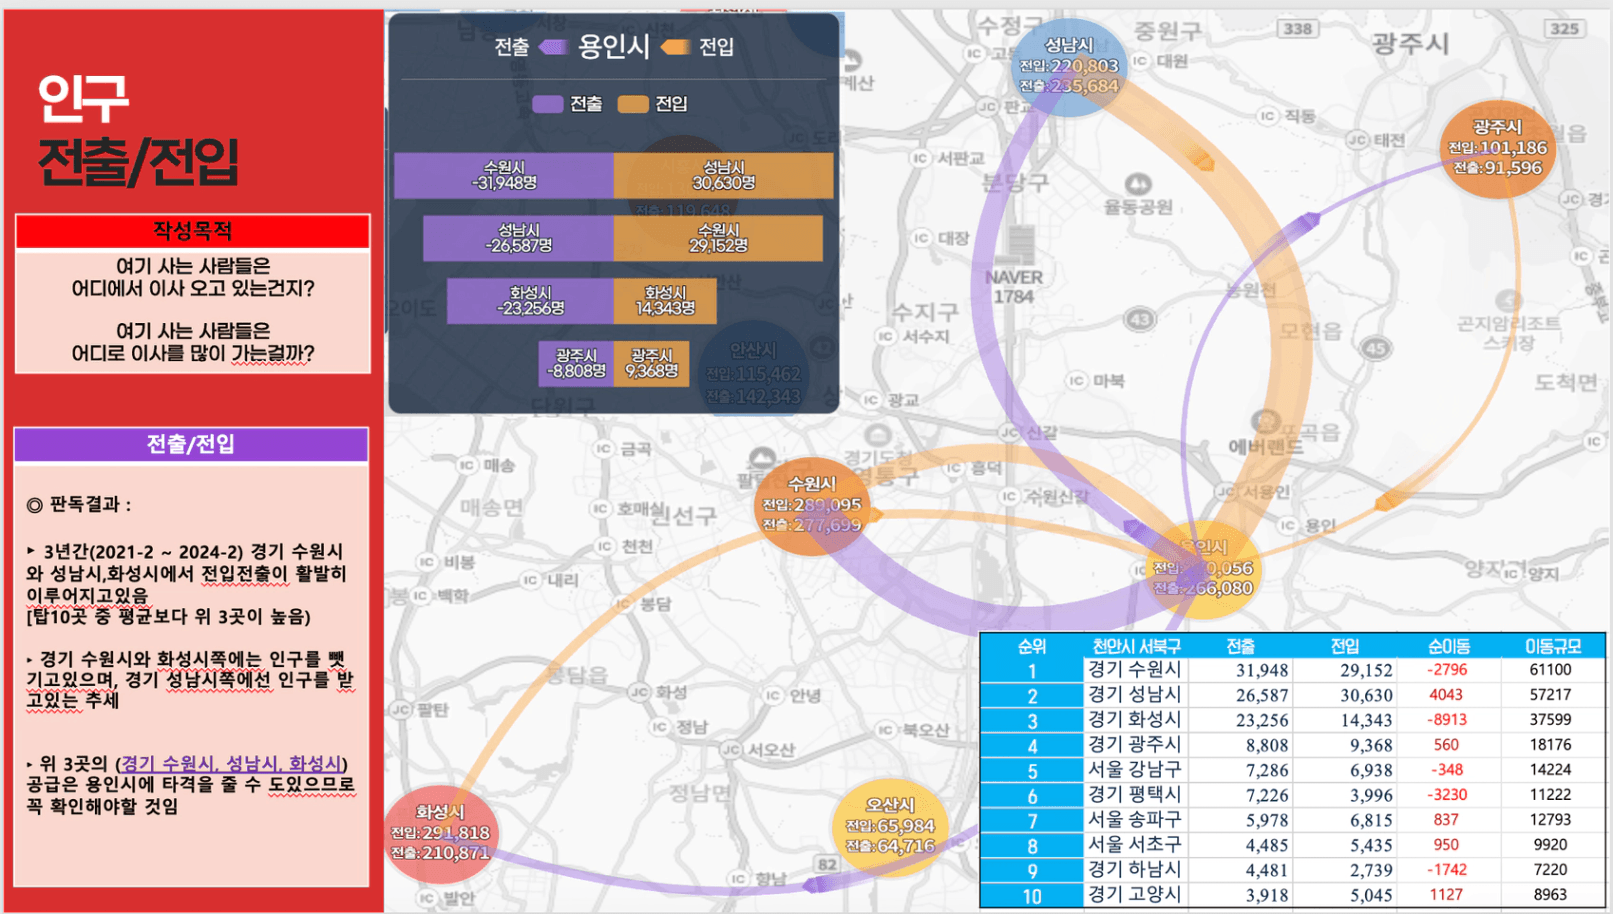Screen dimensions: 1613x914
Task: Click the orange 화성시 14,343명 bar
Action: pos(665,300)
